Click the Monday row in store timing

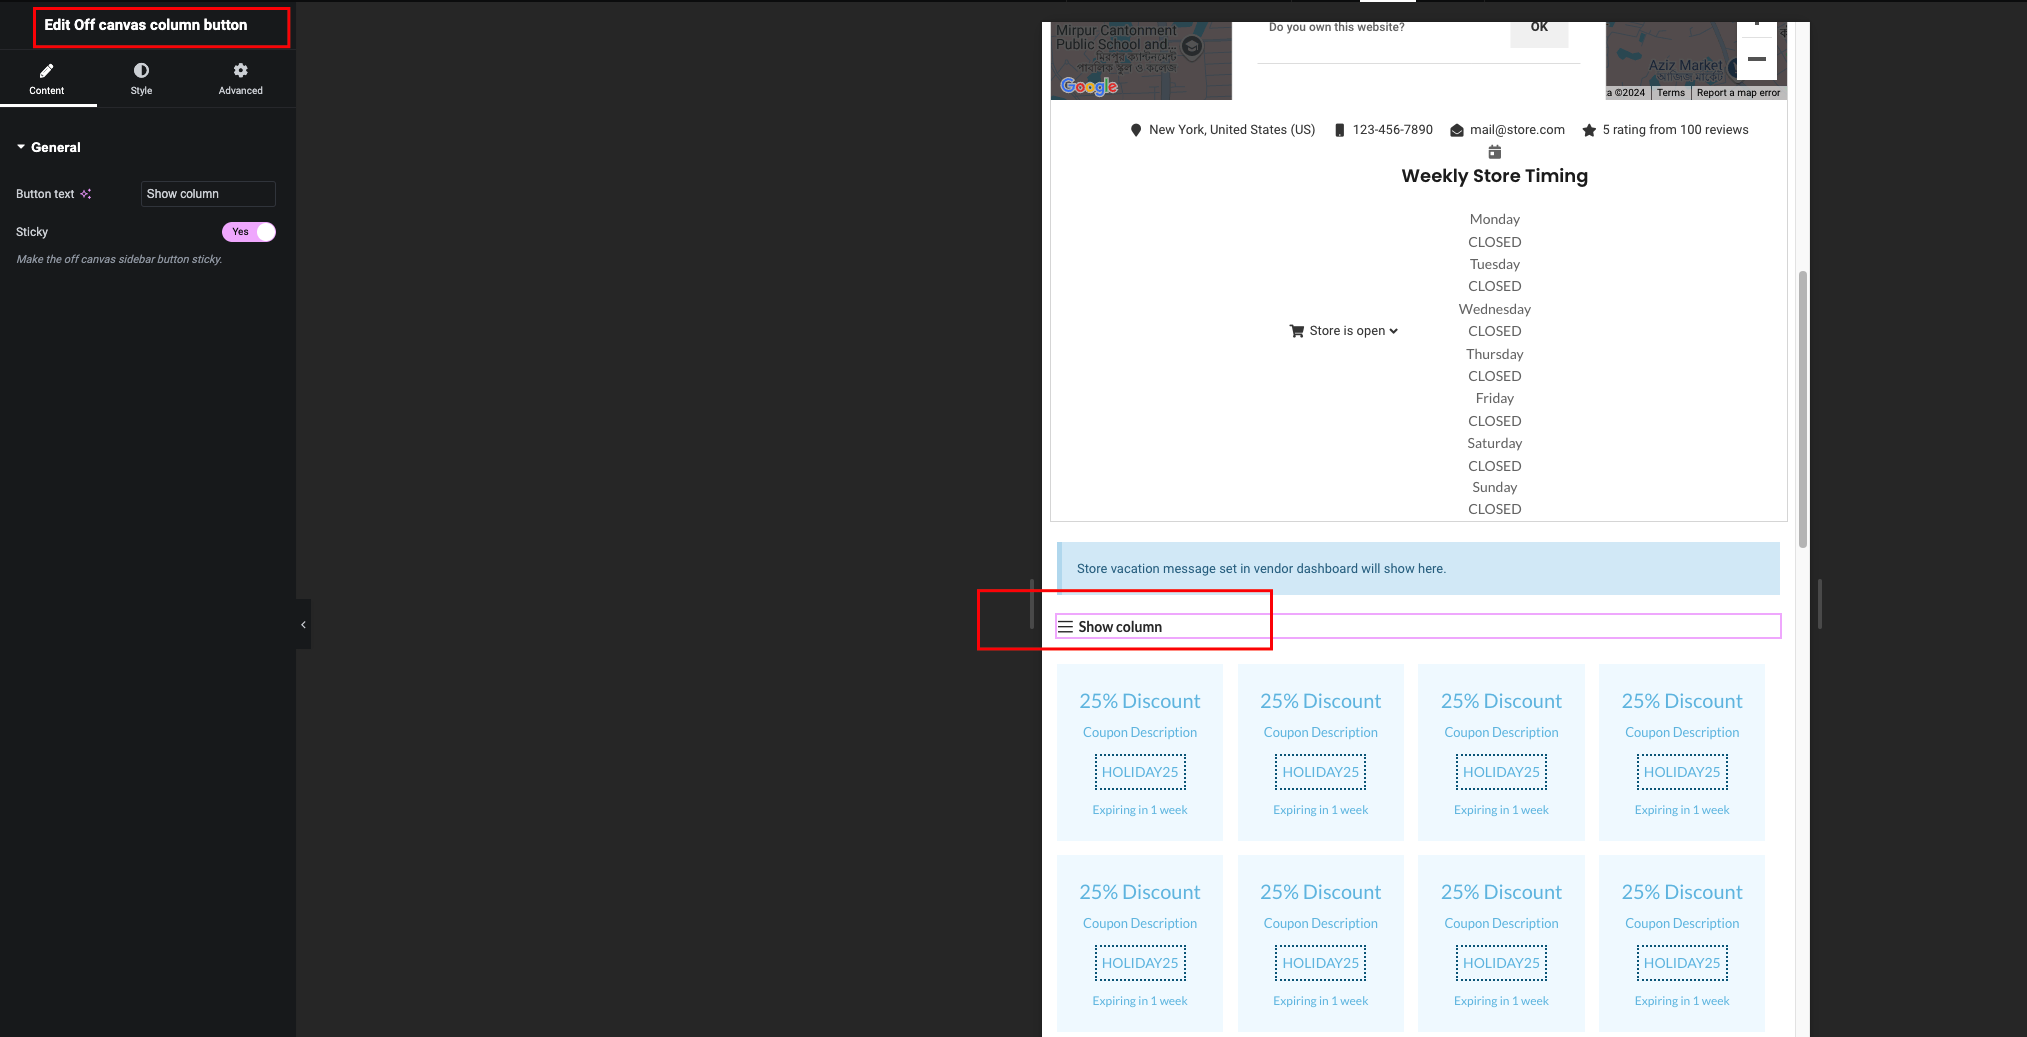(x=1495, y=219)
